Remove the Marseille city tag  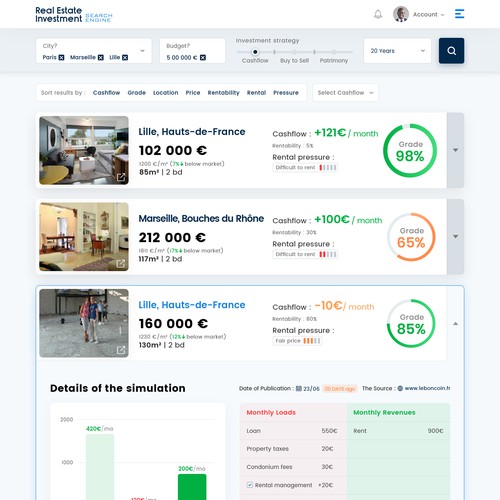coord(101,57)
